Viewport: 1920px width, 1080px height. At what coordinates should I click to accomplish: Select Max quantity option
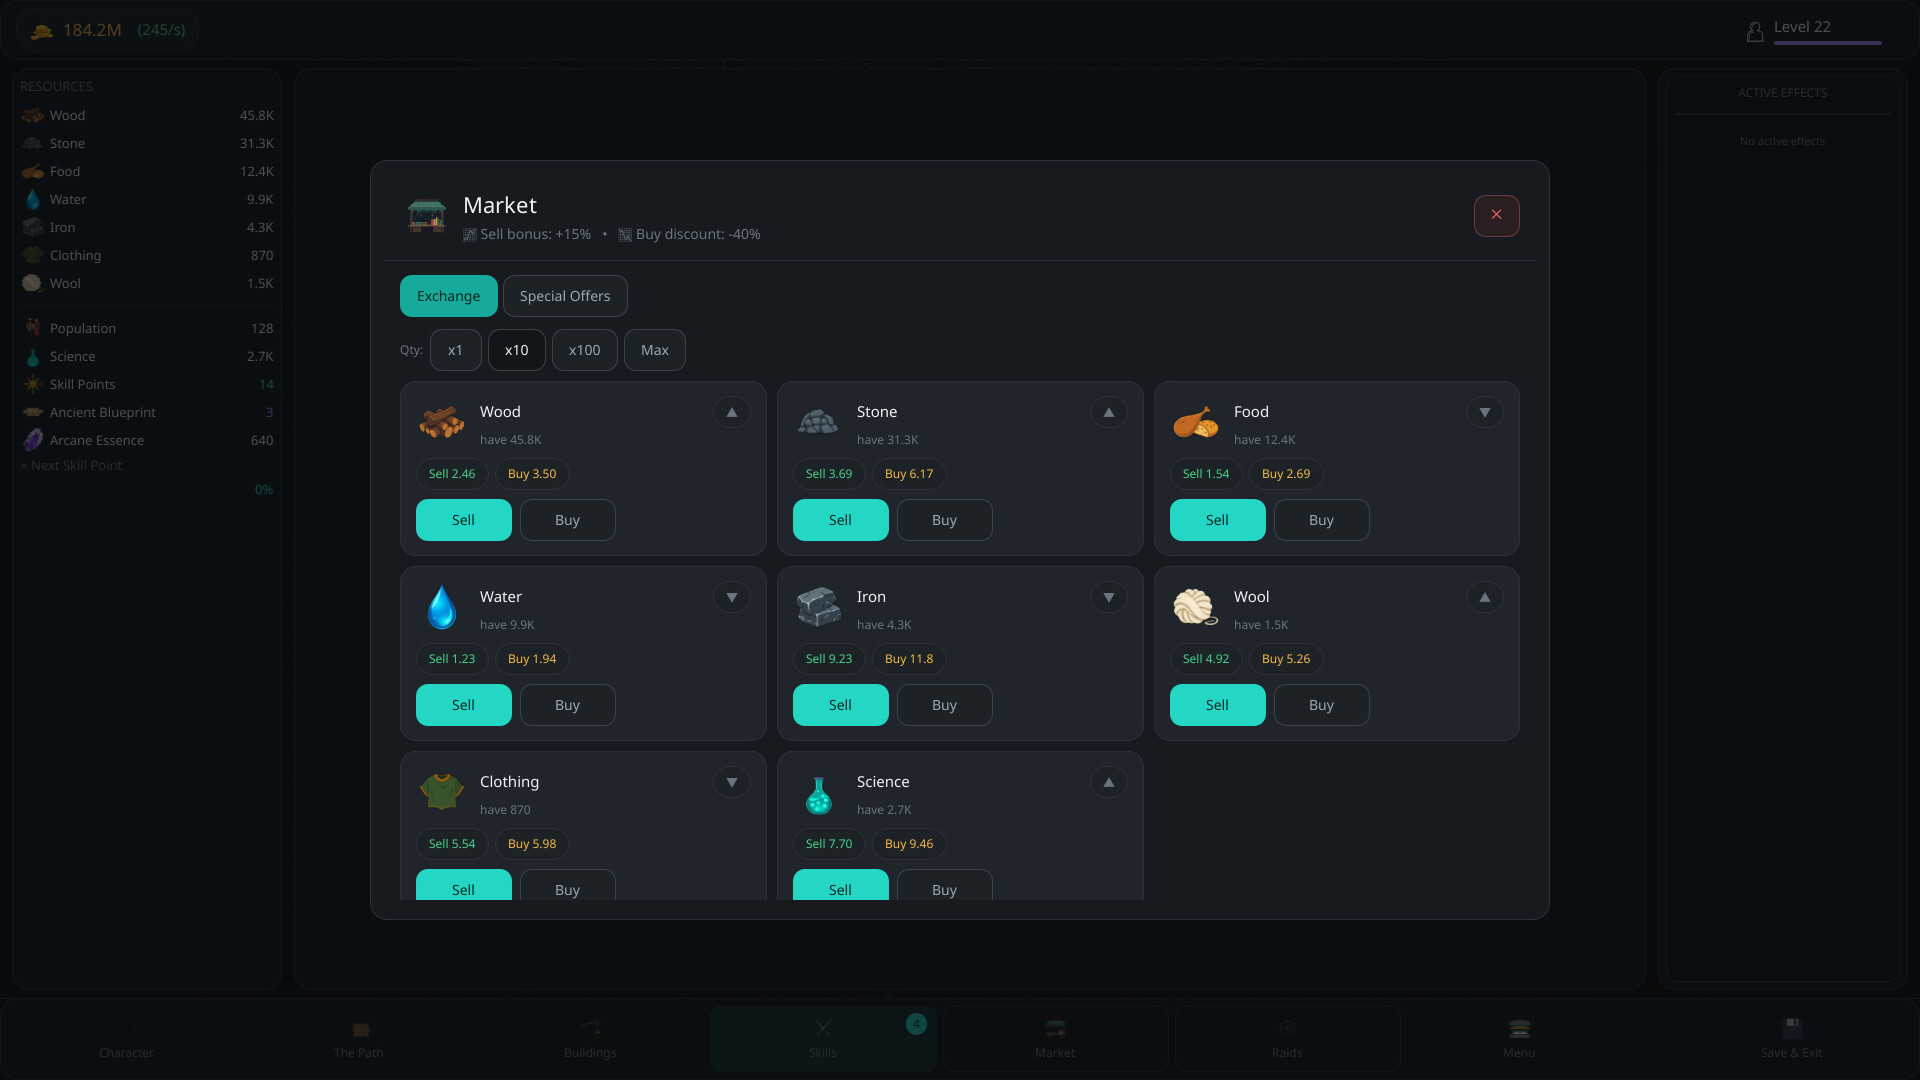[x=655, y=350]
